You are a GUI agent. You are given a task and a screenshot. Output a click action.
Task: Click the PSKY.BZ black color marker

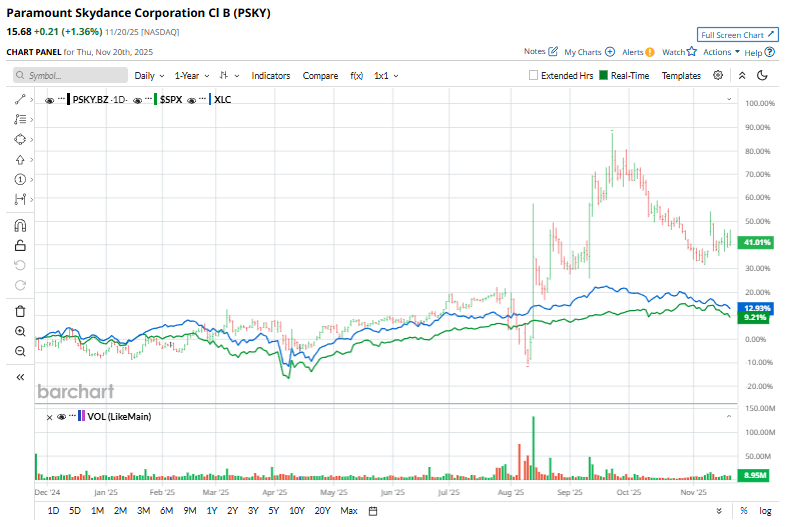click(x=69, y=100)
